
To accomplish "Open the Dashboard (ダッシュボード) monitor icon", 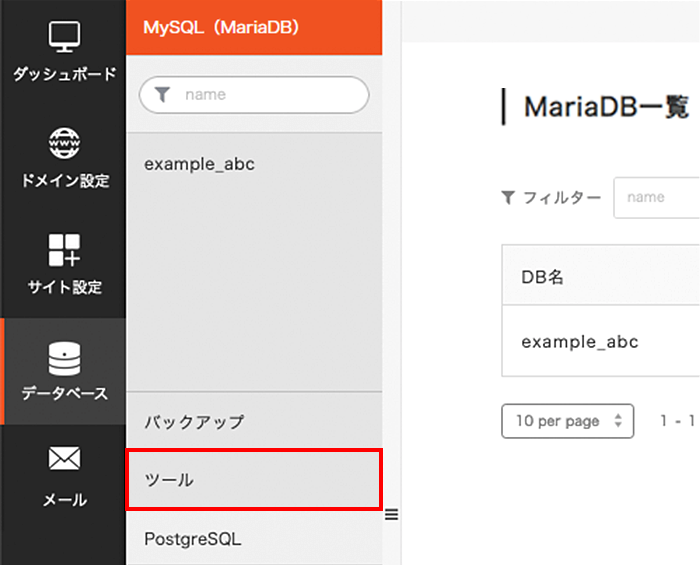I will coord(64,37).
